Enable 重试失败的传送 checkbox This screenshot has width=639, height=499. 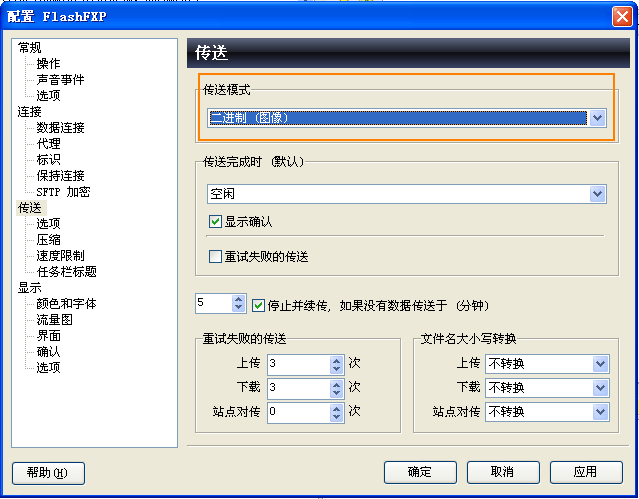click(x=215, y=257)
